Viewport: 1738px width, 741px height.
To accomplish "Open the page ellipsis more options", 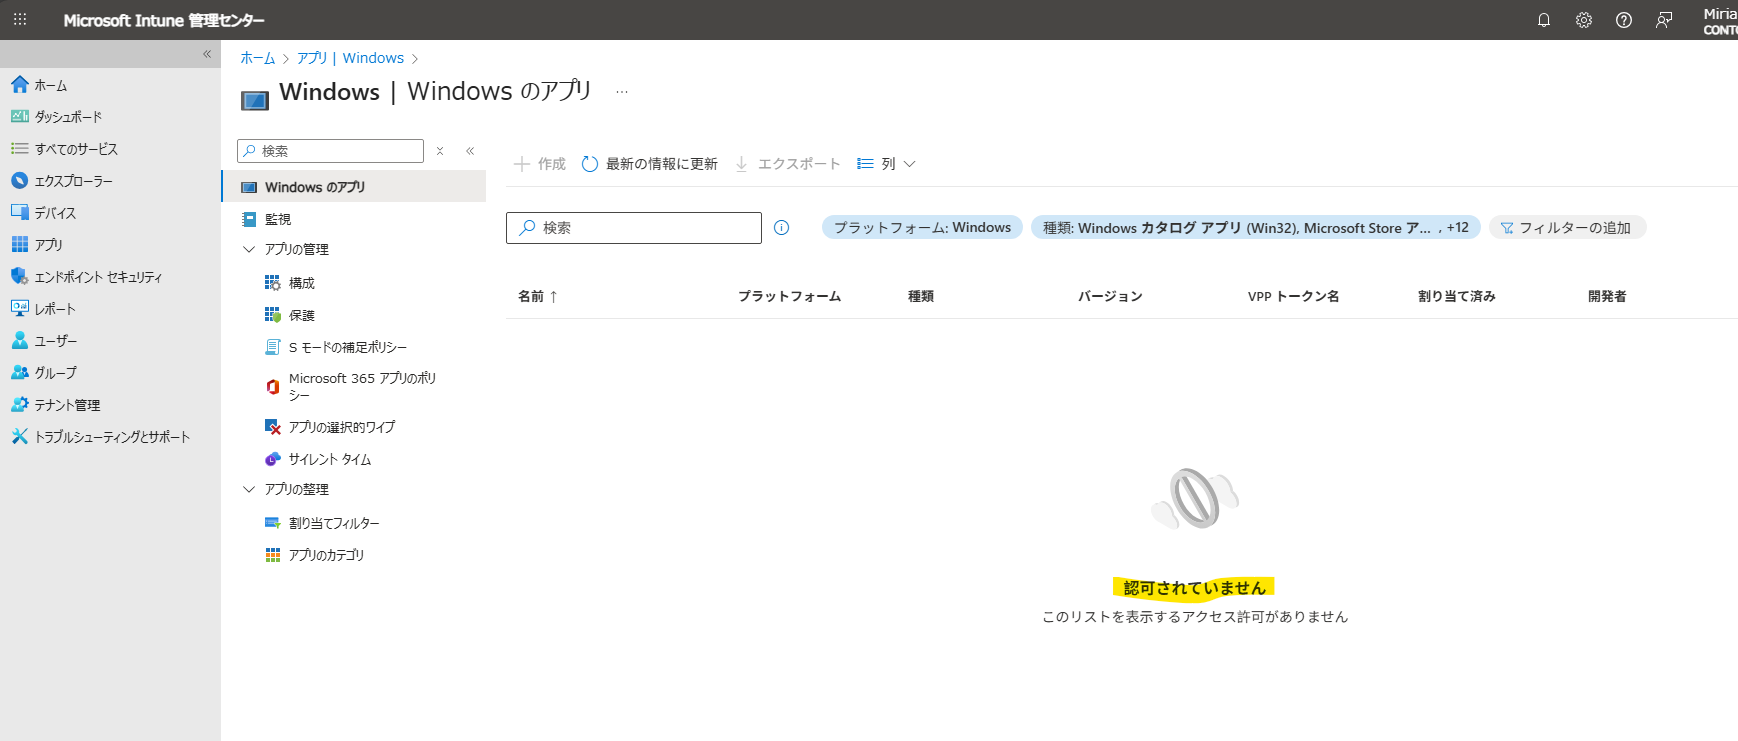I will (x=622, y=92).
